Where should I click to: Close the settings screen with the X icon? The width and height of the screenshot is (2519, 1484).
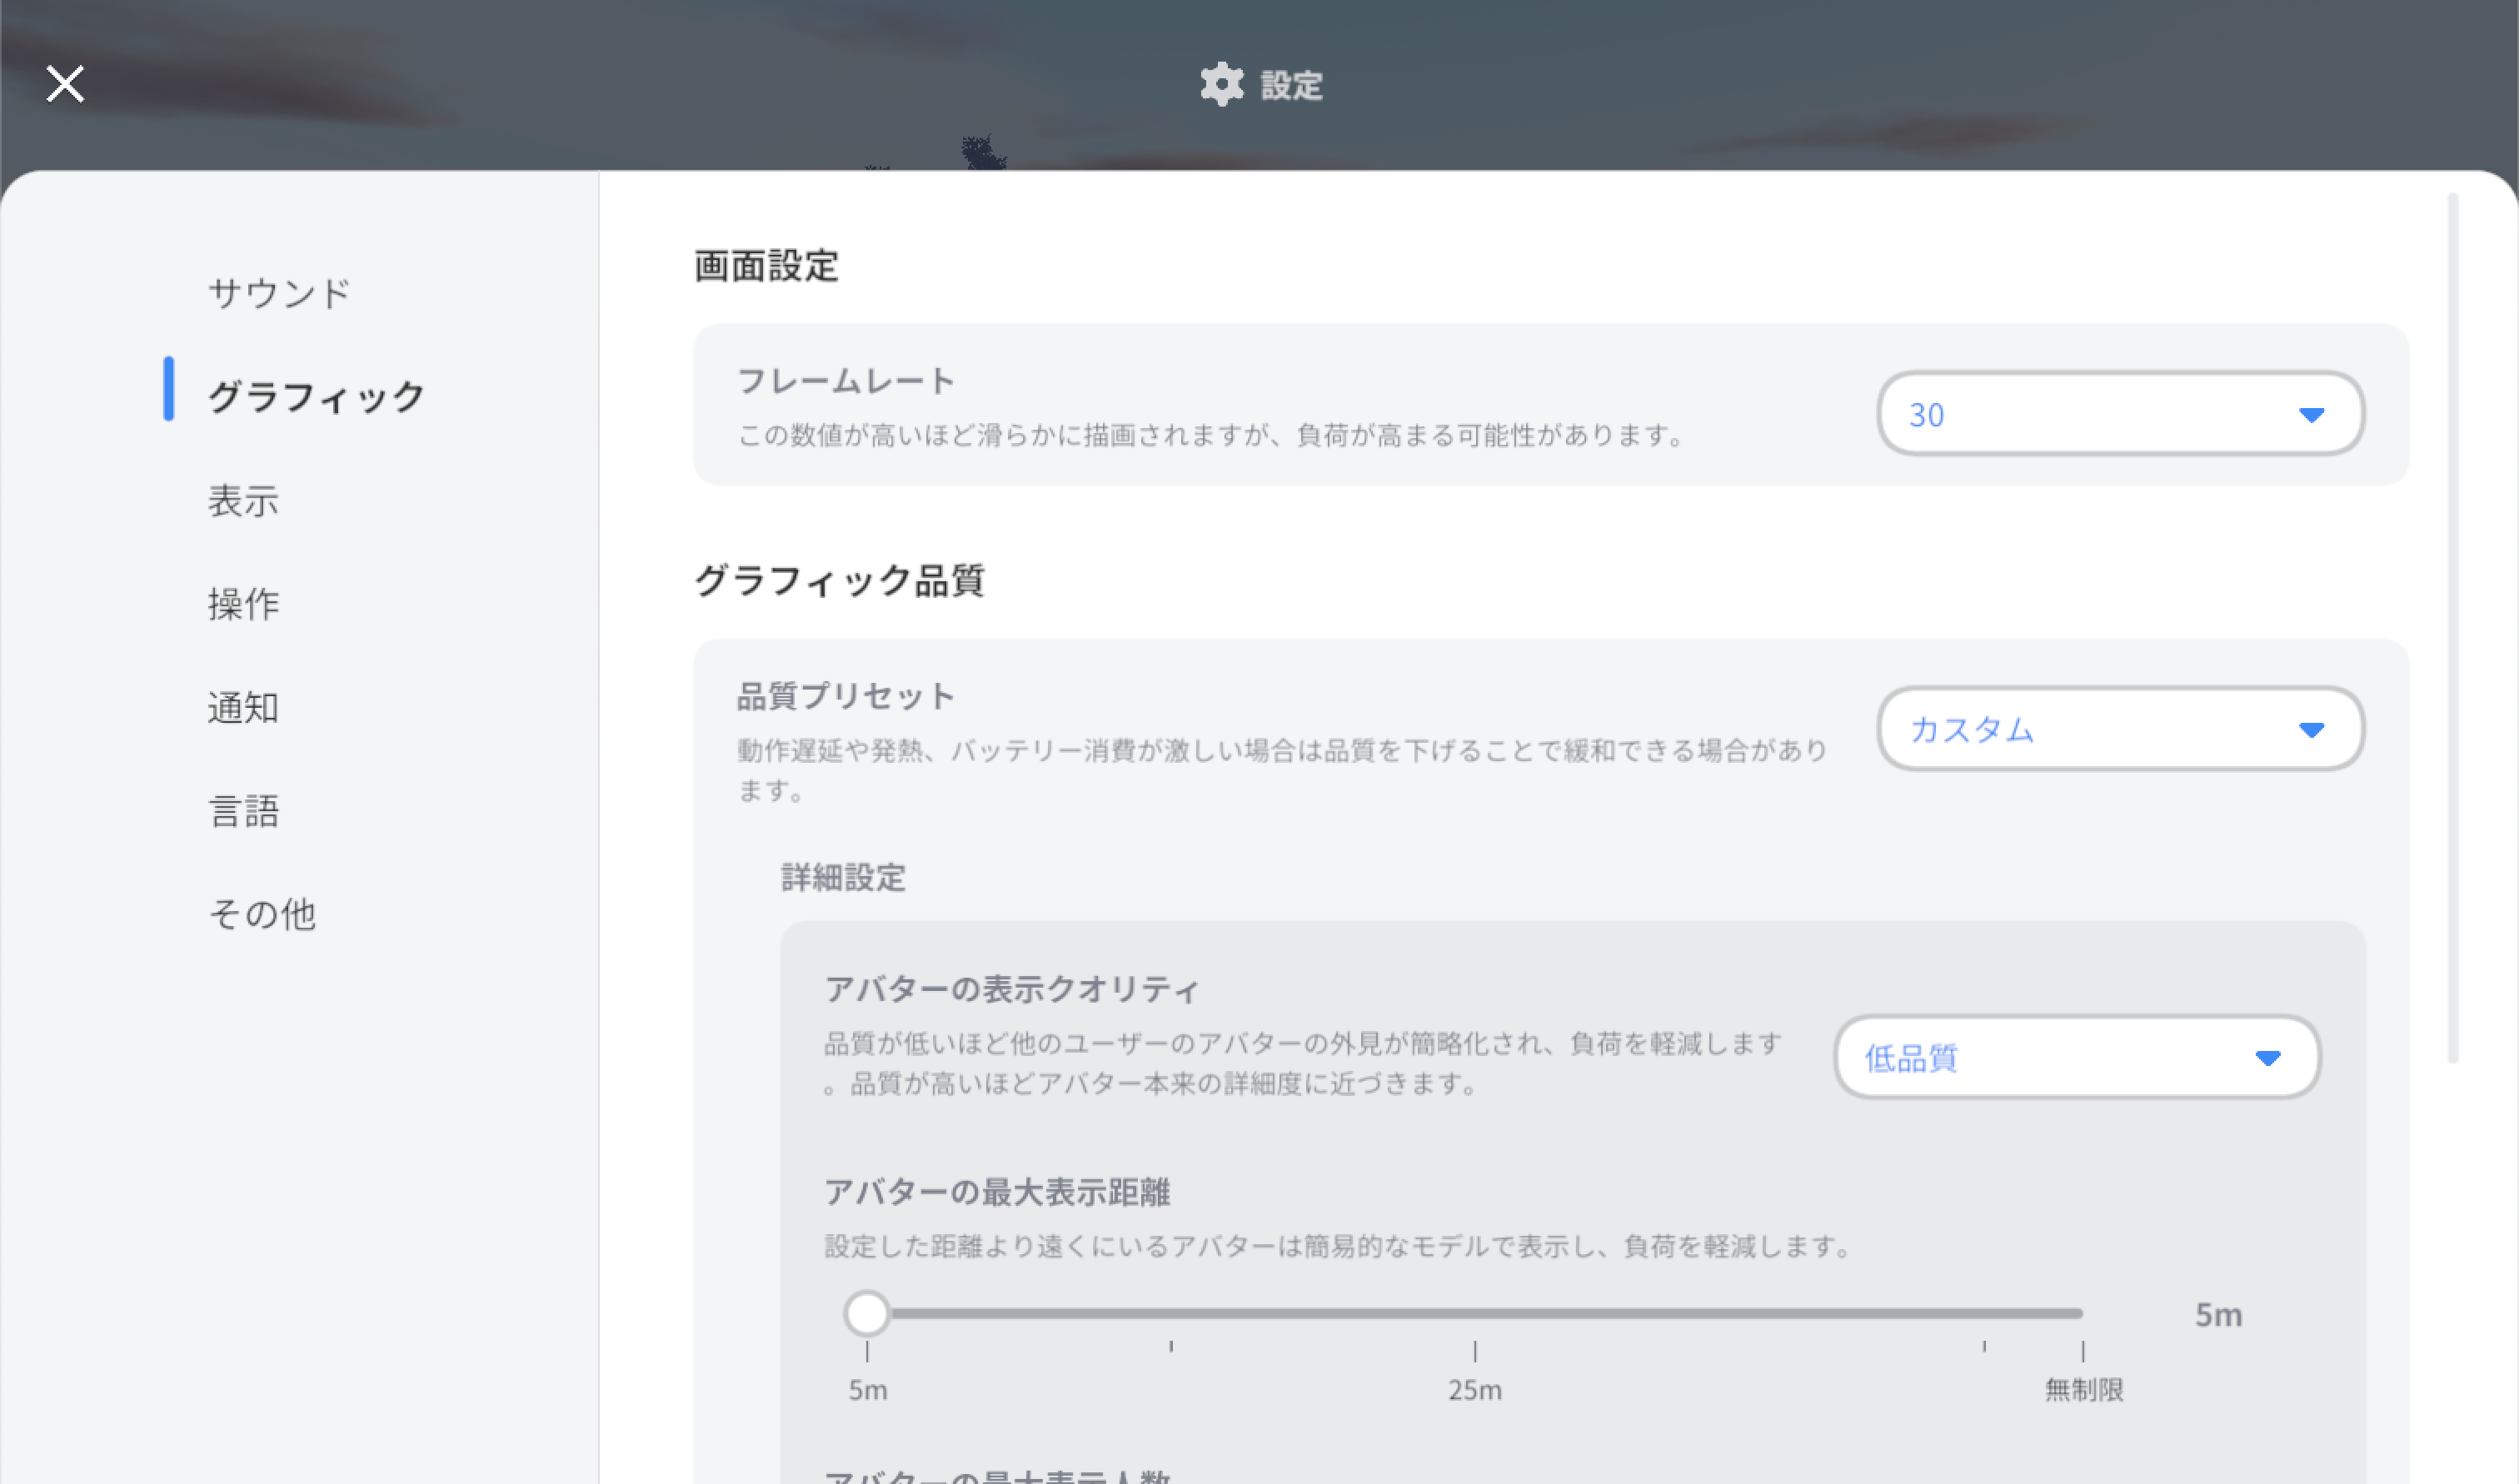(65, 84)
